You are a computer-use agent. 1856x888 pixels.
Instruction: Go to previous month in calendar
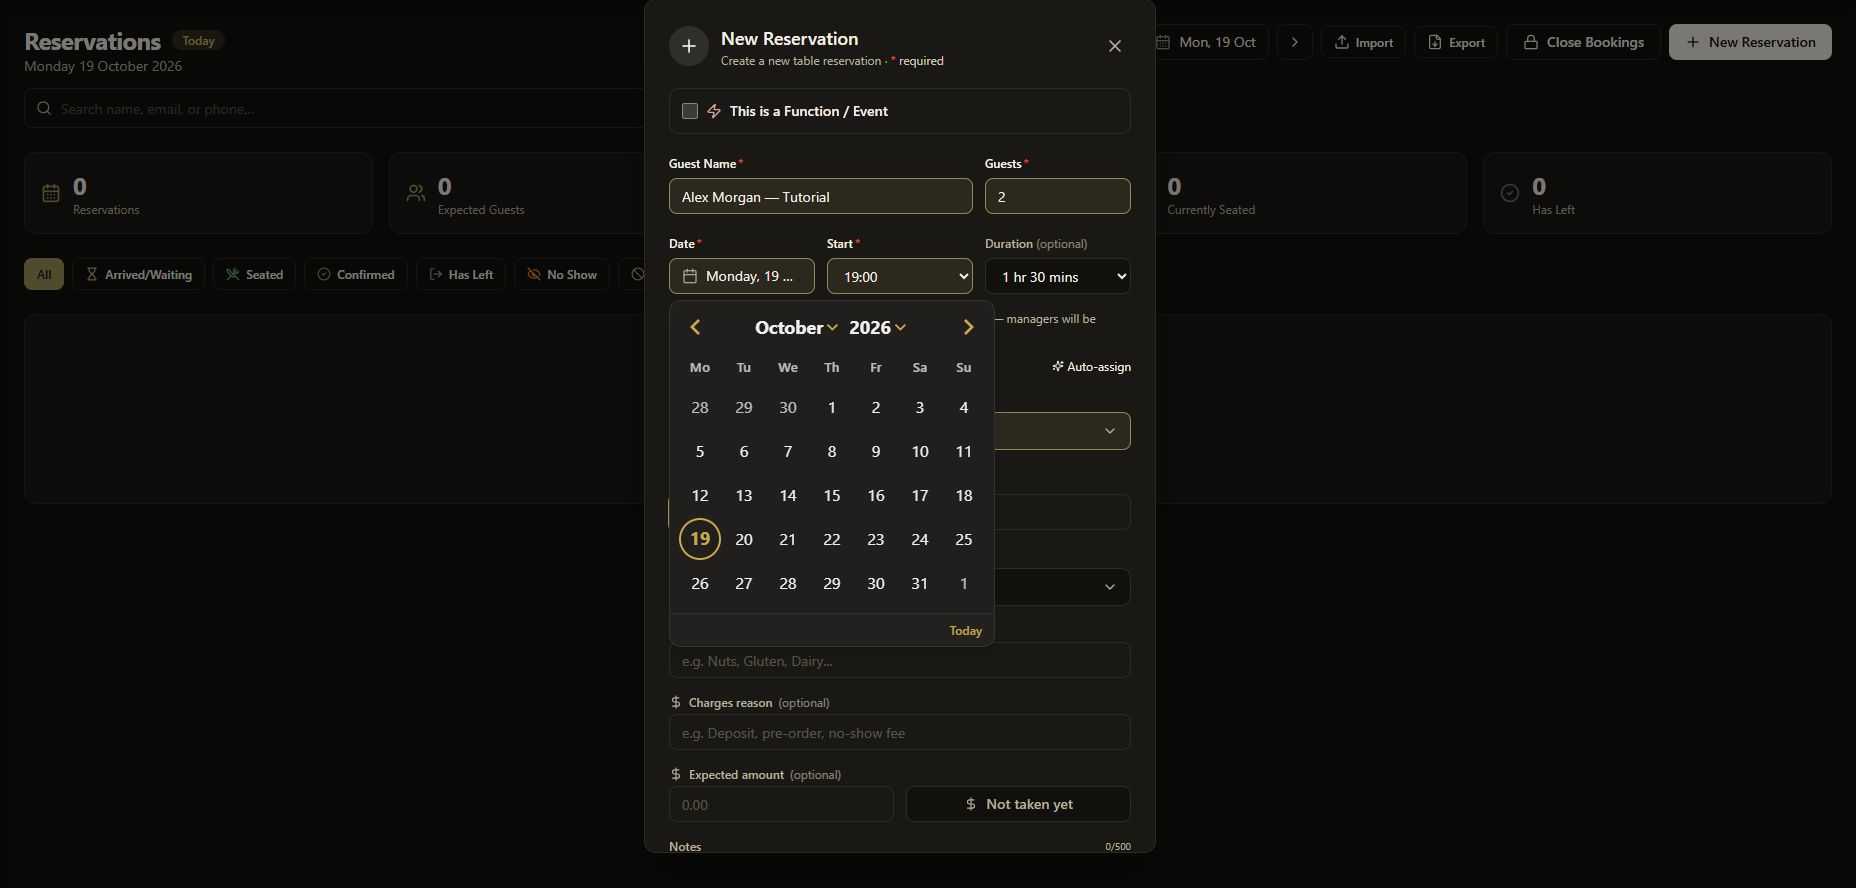pos(696,327)
